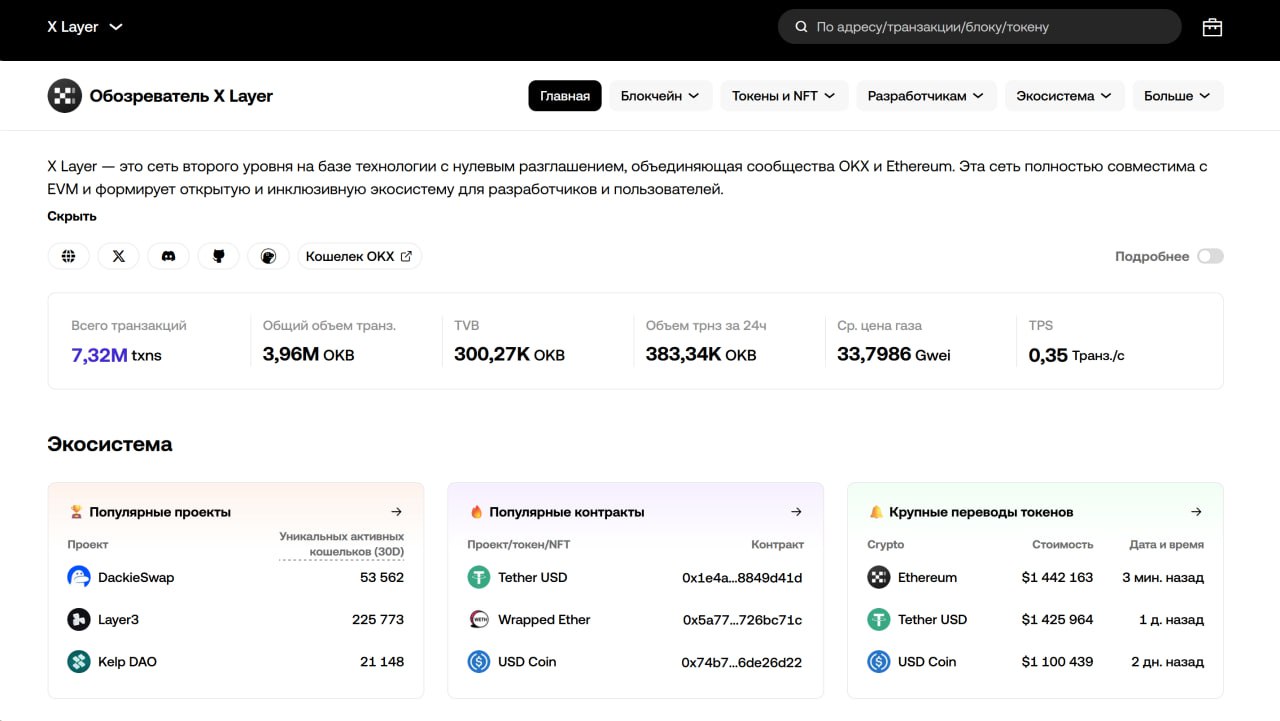This screenshot has width=1280, height=721.
Task: Open the 7,32M total transactions link
Action: point(99,354)
